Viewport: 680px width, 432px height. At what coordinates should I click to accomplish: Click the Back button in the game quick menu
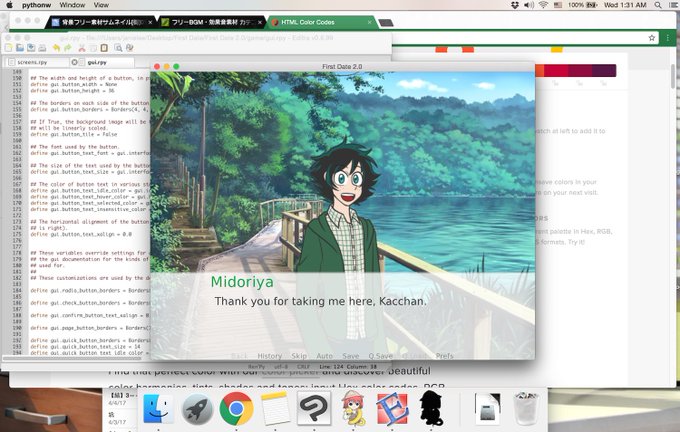point(239,356)
